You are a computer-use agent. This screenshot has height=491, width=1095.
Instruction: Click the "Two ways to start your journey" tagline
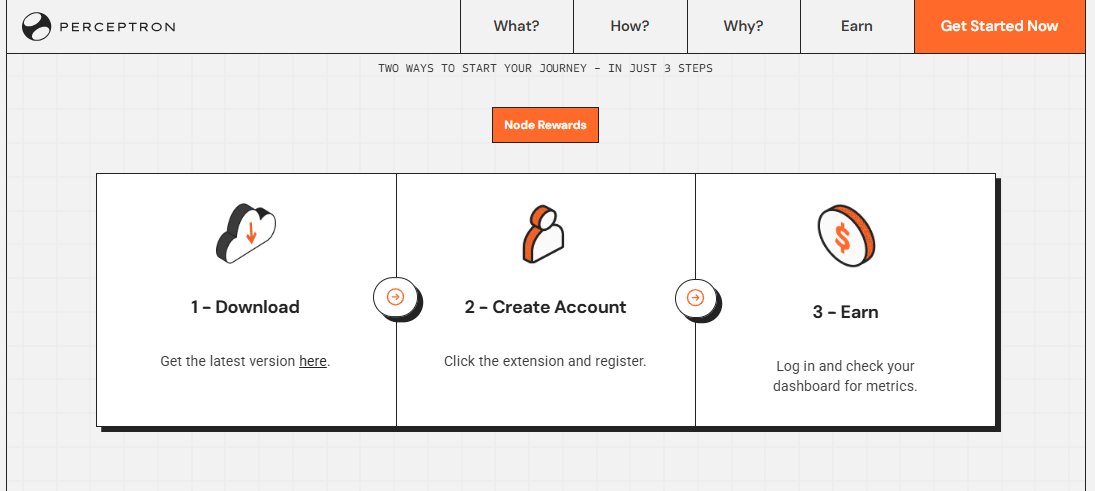pyautogui.click(x=545, y=69)
